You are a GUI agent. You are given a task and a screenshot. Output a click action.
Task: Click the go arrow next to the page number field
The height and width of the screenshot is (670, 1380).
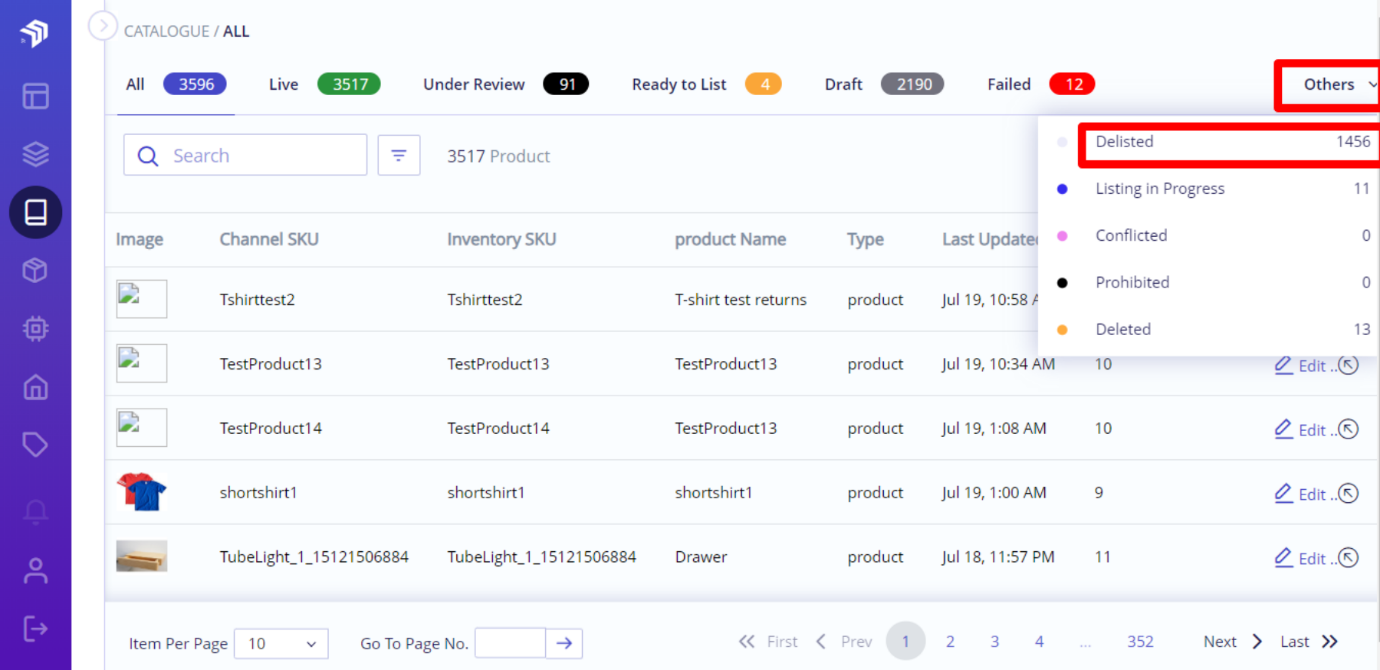coord(564,643)
